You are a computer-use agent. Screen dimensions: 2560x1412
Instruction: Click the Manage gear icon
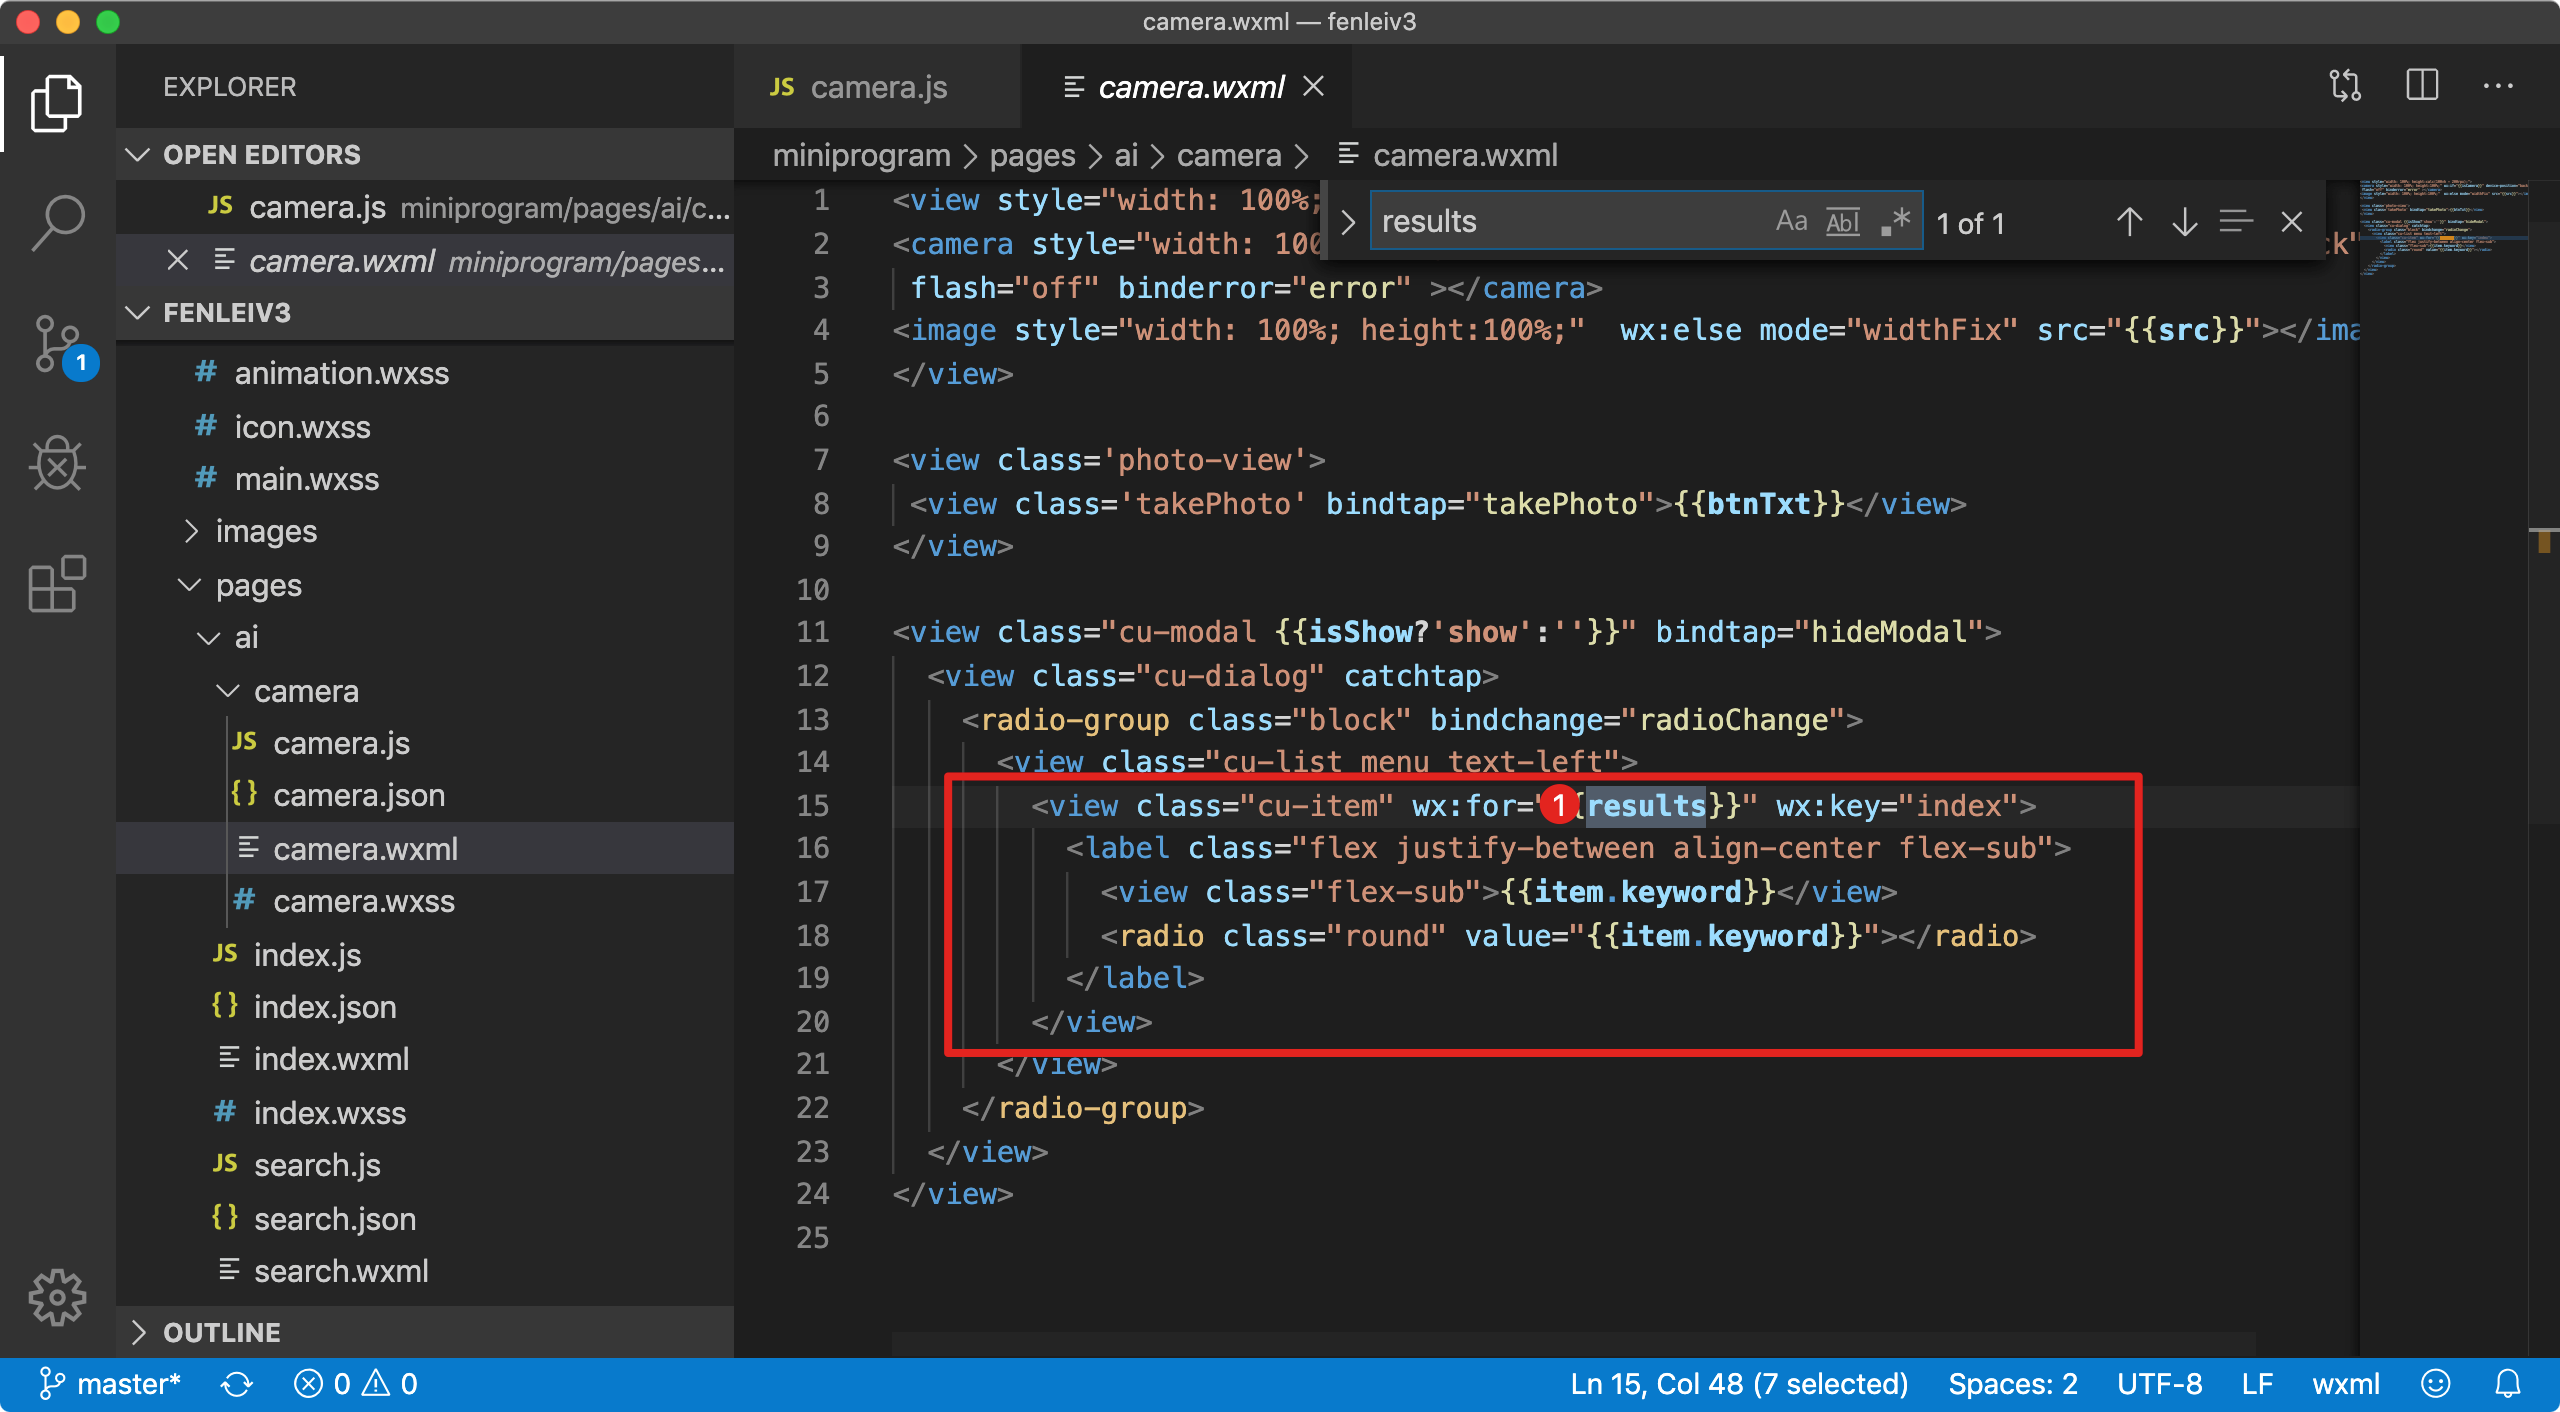pos(57,1298)
